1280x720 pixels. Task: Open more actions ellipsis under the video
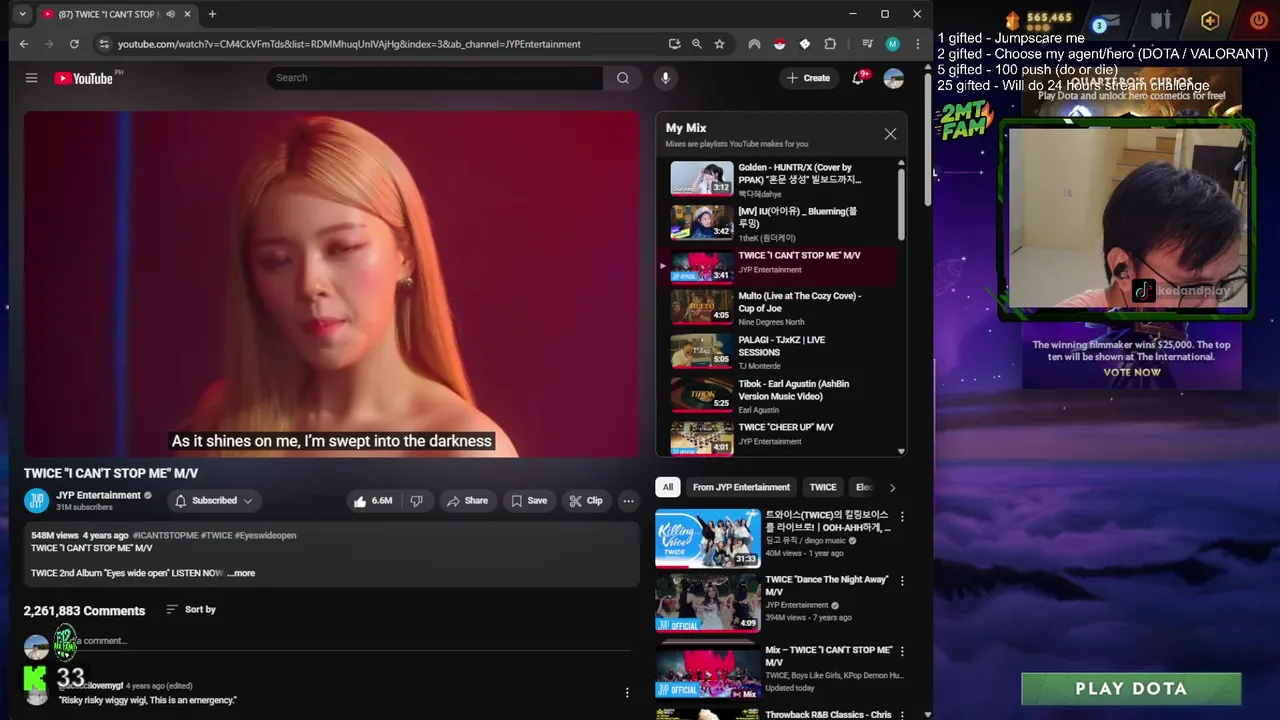click(x=628, y=501)
